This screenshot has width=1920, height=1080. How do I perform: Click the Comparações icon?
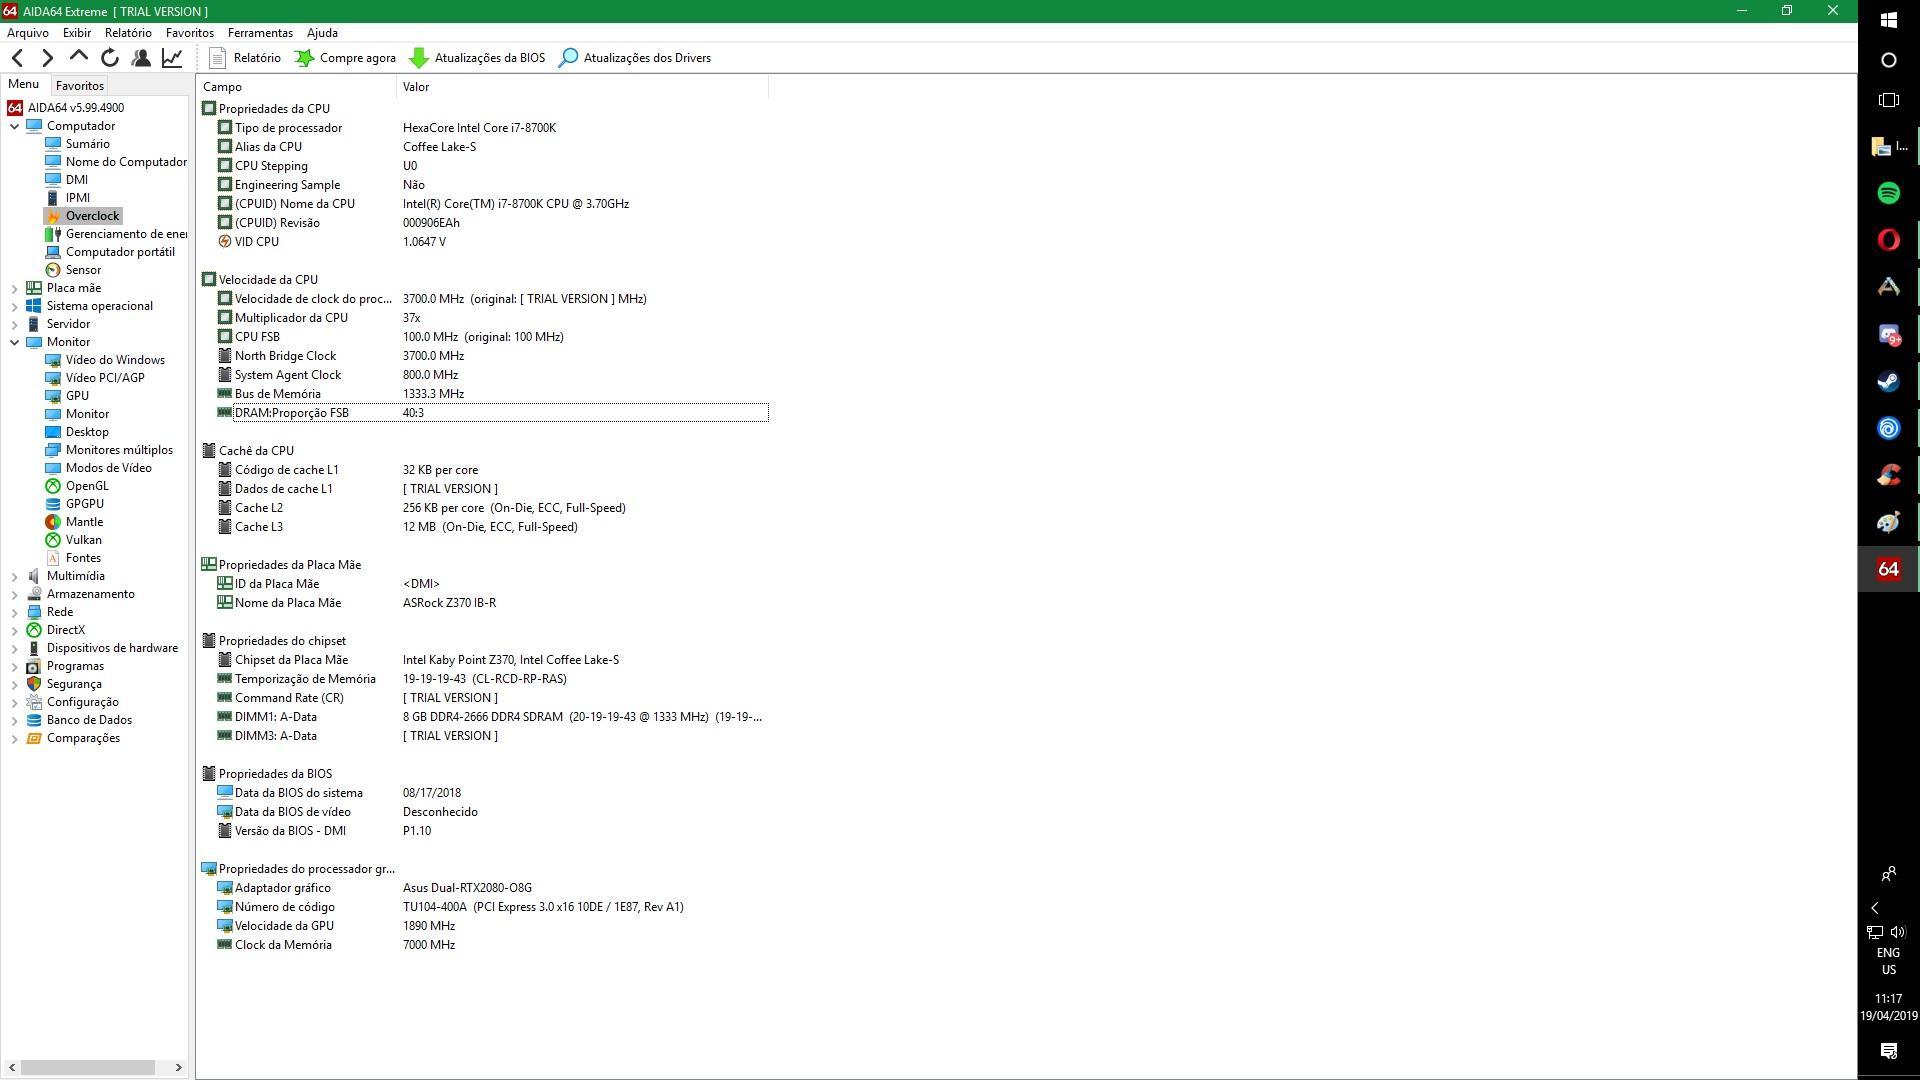[x=34, y=738]
